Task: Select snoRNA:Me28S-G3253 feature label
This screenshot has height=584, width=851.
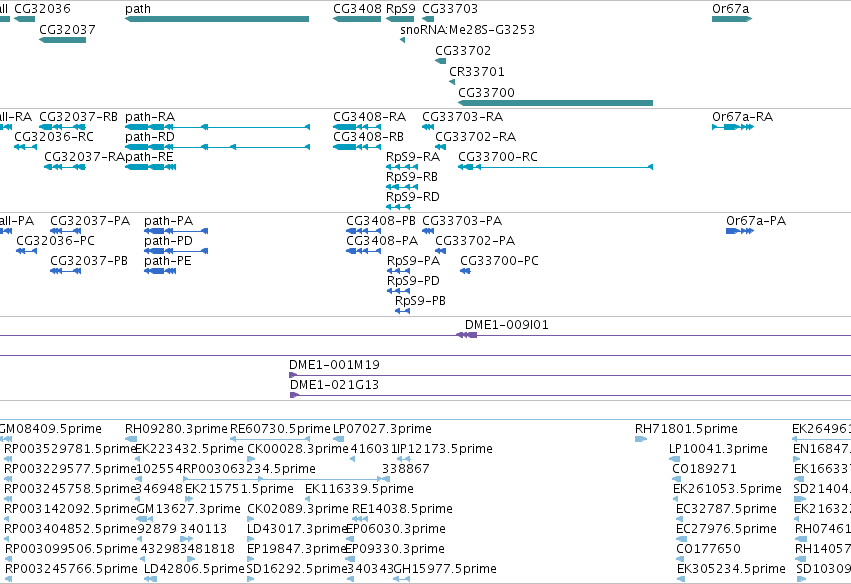Action: 467,29
